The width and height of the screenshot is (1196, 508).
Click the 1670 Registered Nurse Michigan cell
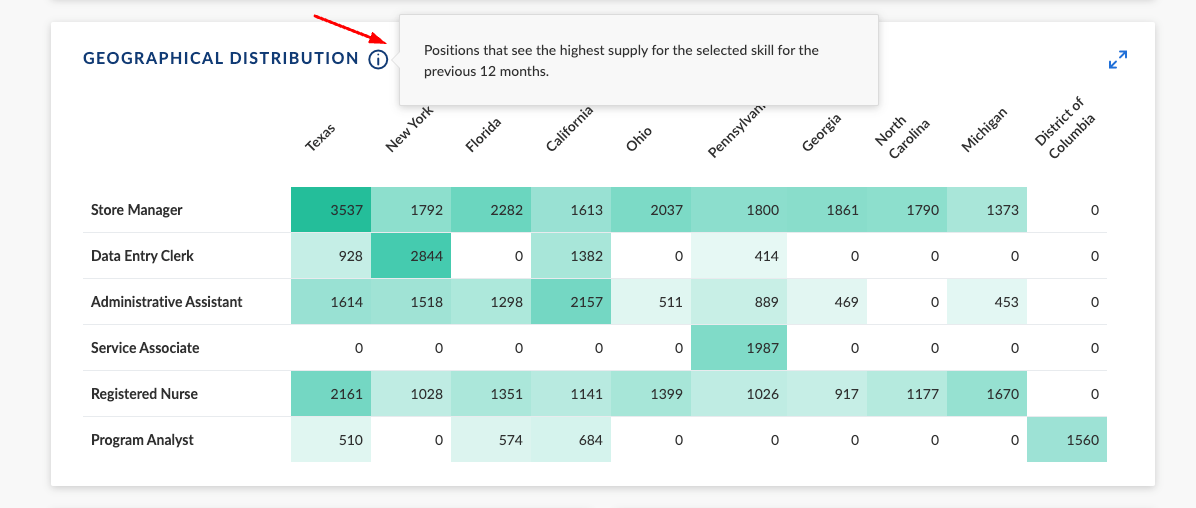[987, 394]
